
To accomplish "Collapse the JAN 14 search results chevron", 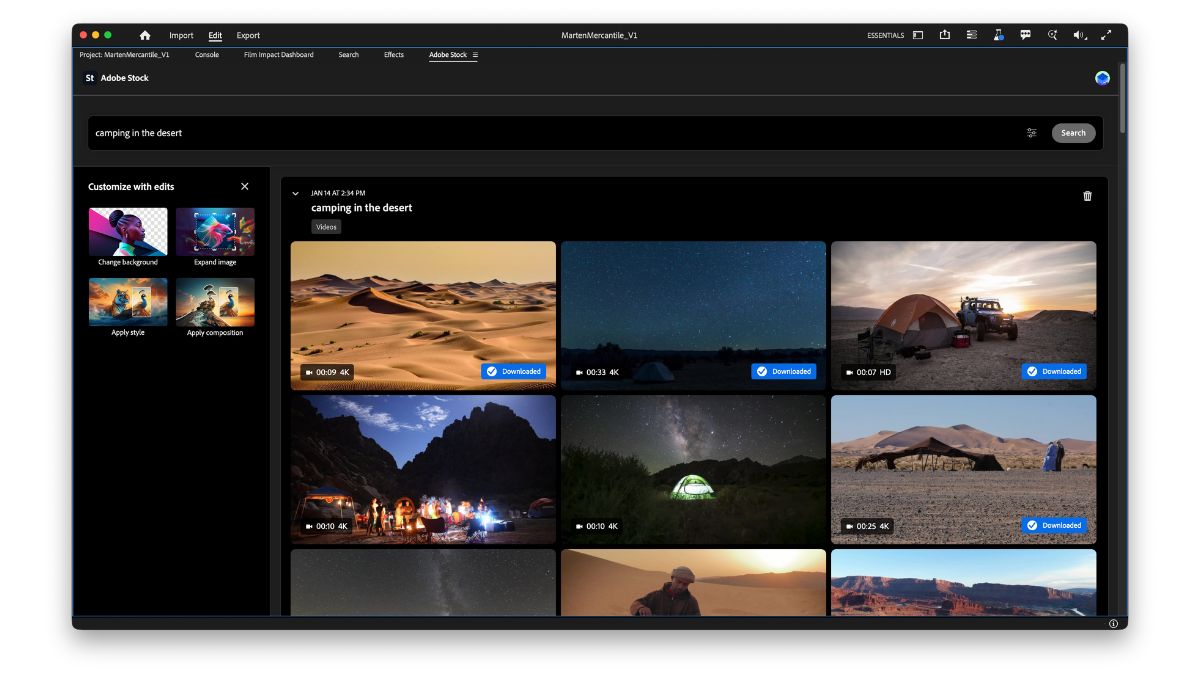I will [294, 193].
